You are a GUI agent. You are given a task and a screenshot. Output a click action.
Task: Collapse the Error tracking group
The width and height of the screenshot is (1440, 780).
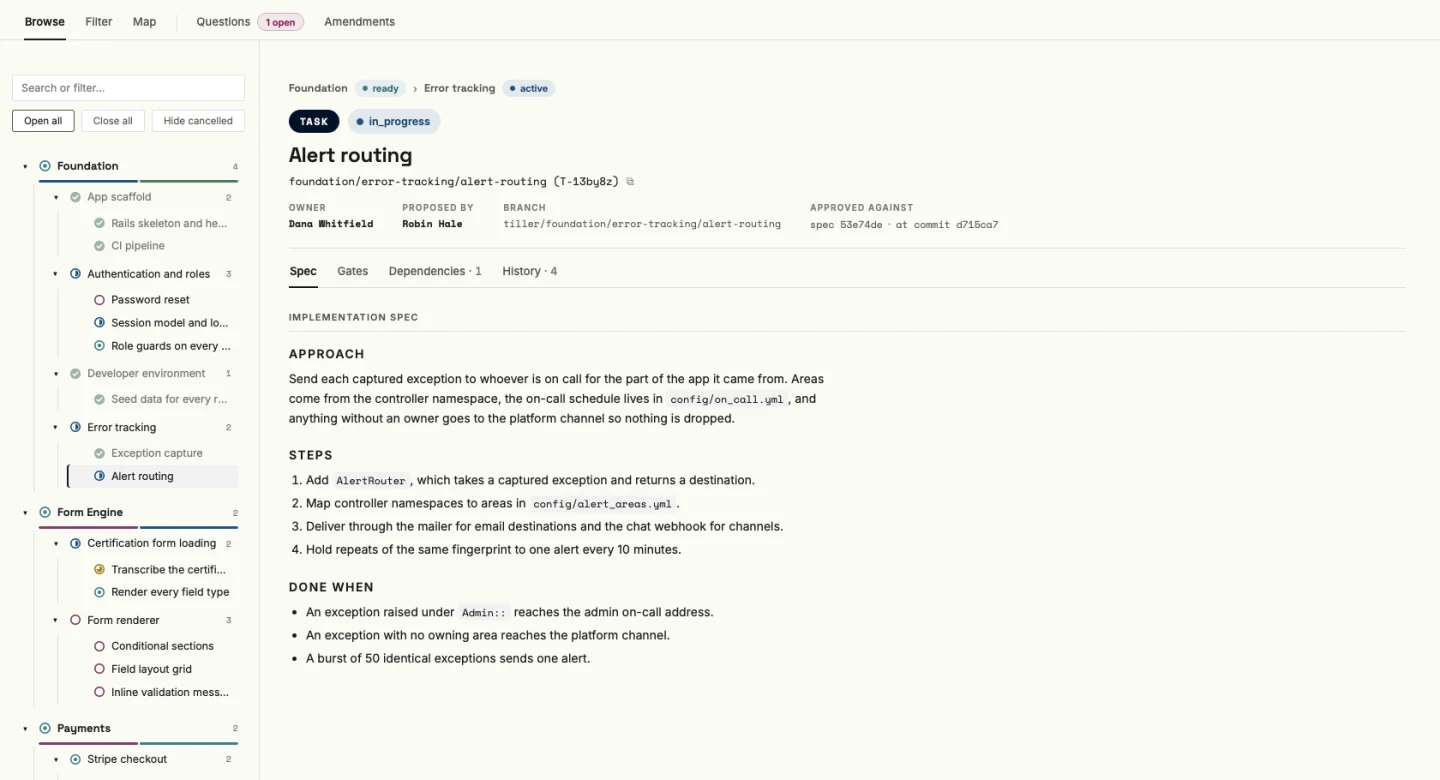(56, 427)
